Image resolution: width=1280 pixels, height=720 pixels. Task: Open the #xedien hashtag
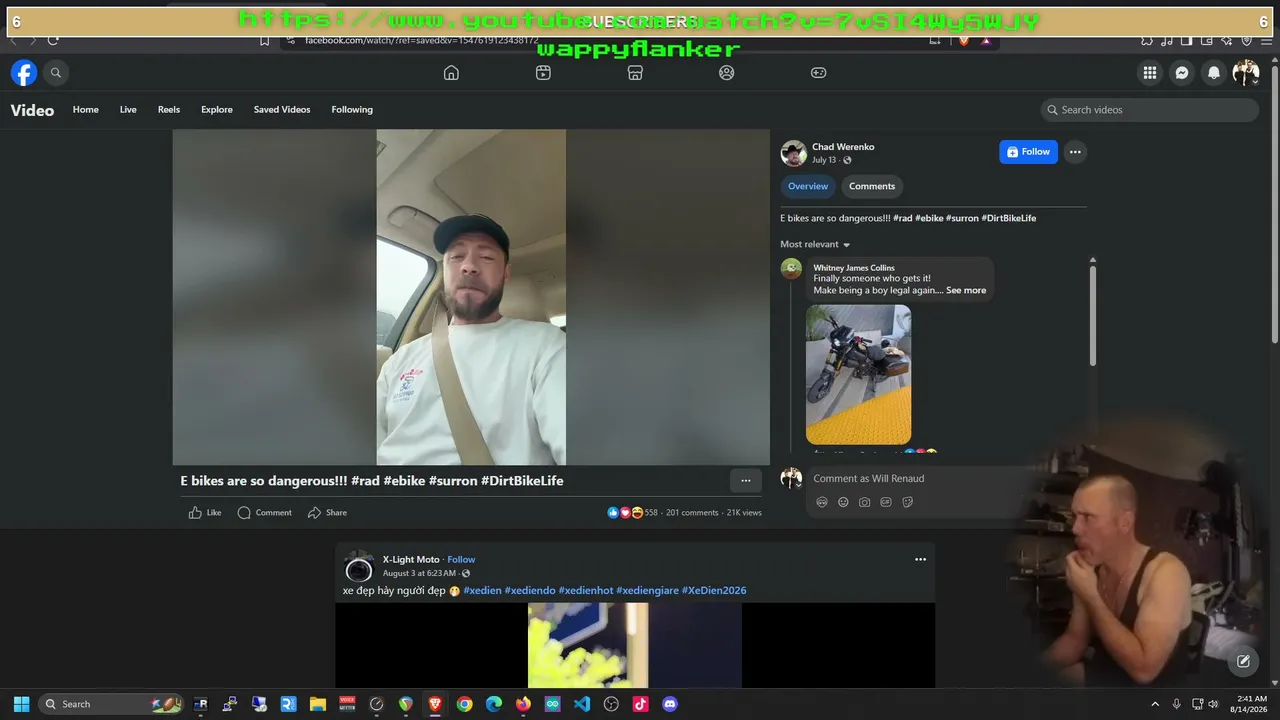click(x=481, y=591)
